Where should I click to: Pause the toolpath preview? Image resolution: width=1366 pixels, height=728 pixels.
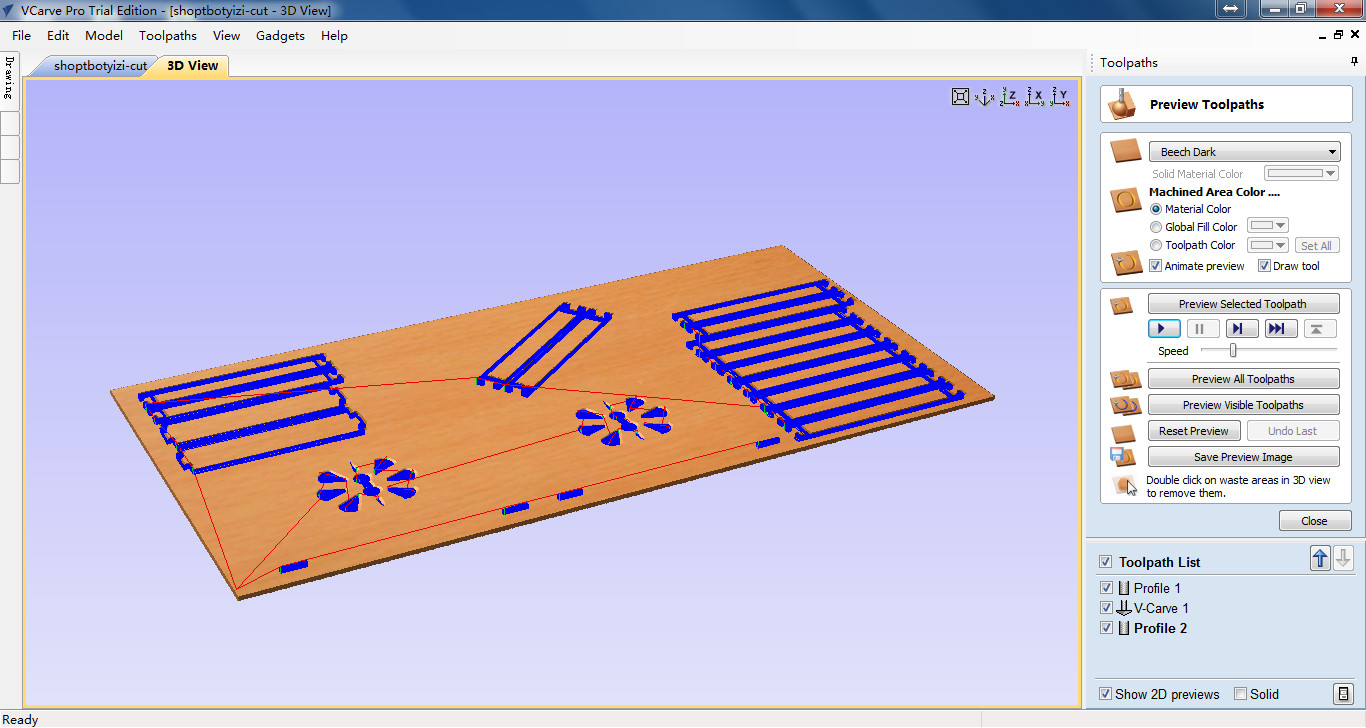tap(1203, 329)
